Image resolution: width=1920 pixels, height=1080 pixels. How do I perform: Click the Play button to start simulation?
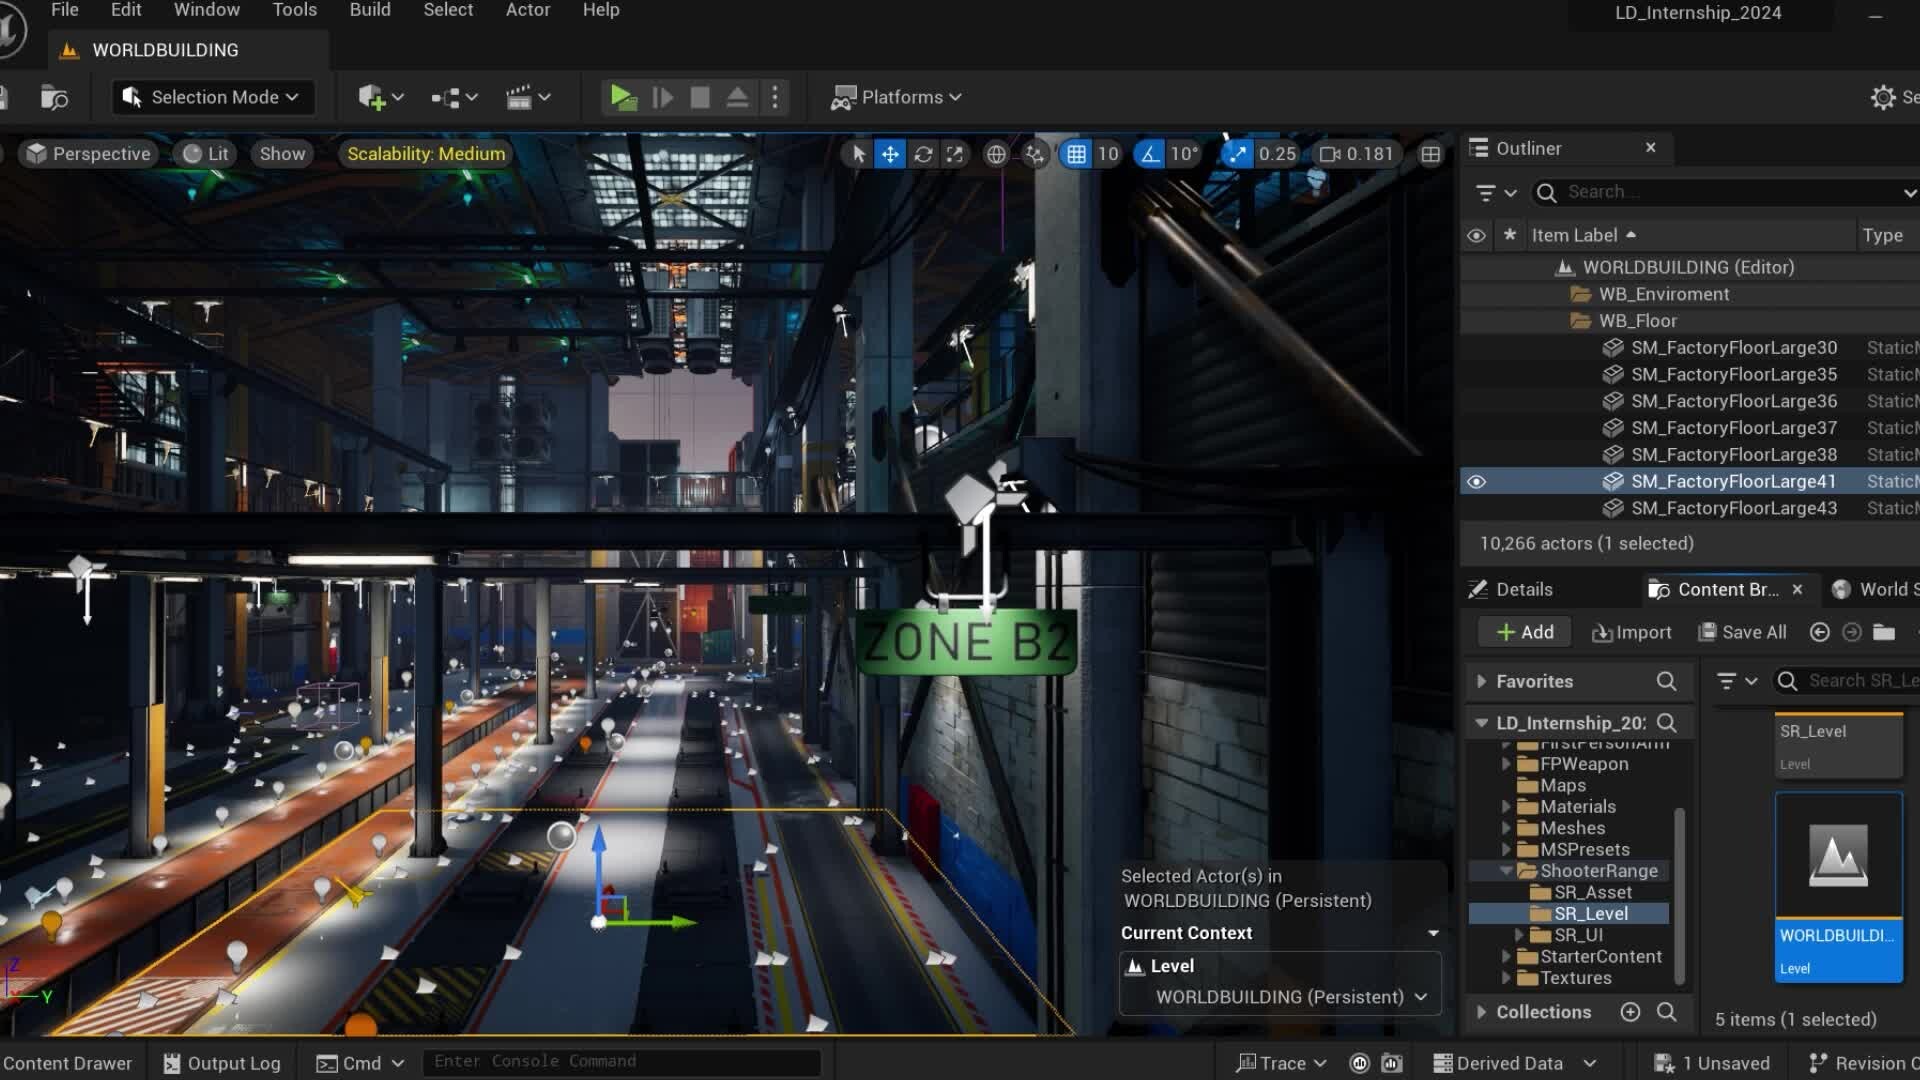click(622, 97)
